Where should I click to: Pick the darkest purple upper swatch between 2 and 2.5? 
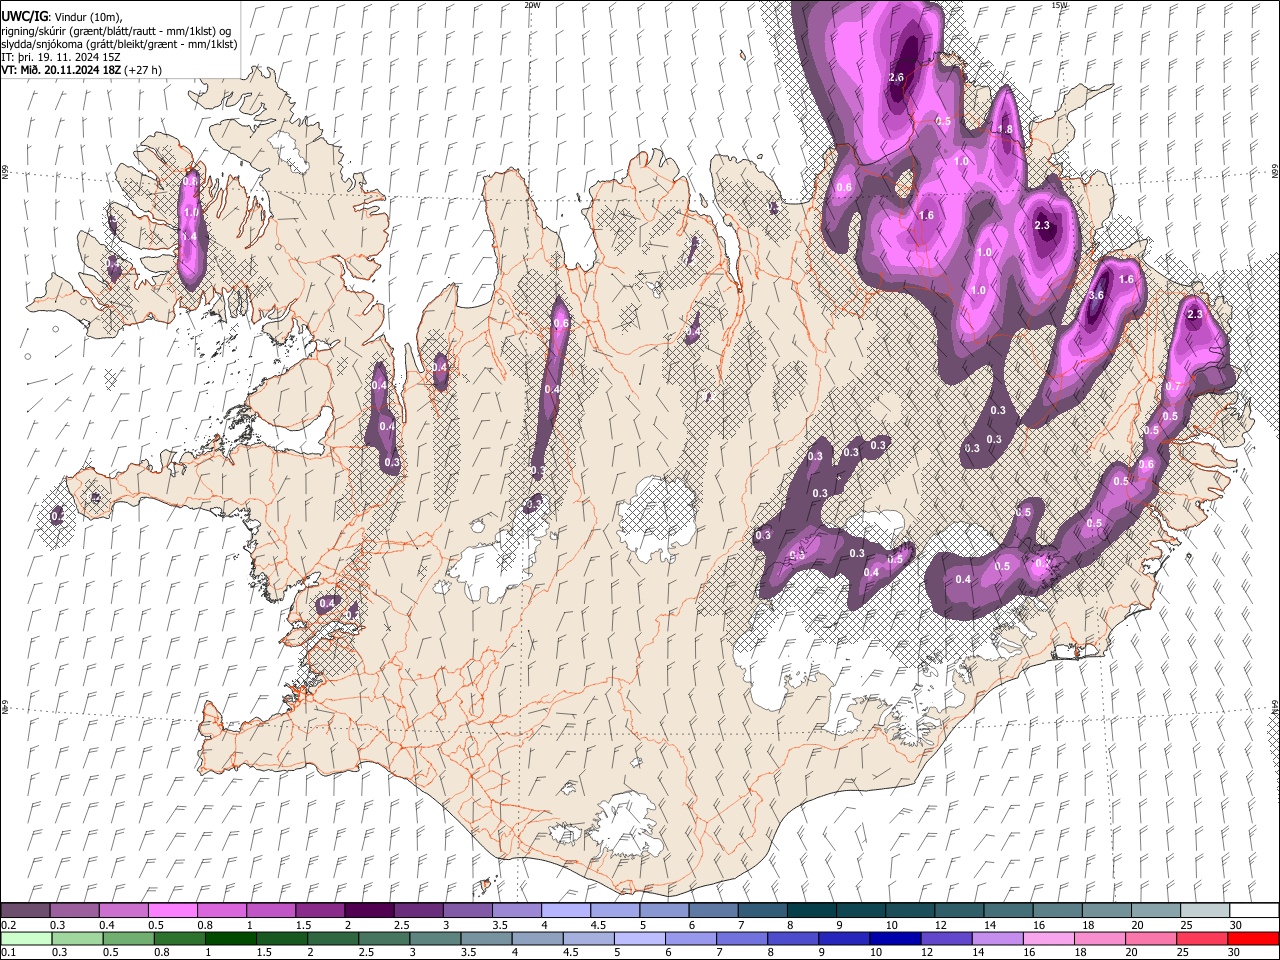pos(368,910)
